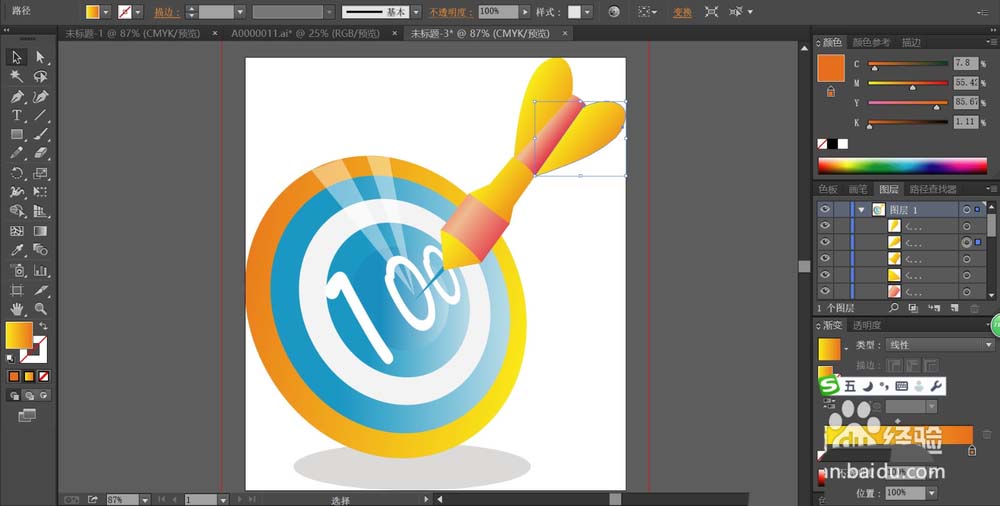Image resolution: width=1000 pixels, height=506 pixels.
Task: Click the locate object magnifier in Layers panel
Action: (x=894, y=308)
